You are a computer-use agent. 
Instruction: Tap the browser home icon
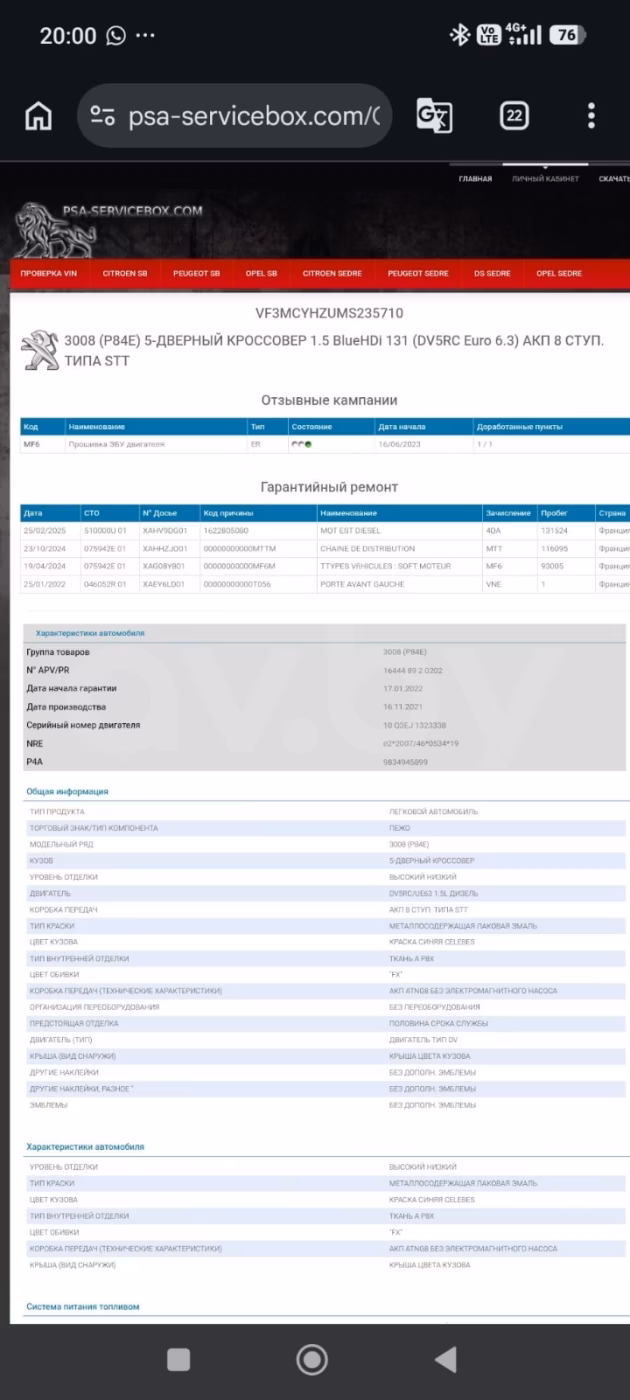(x=38, y=116)
